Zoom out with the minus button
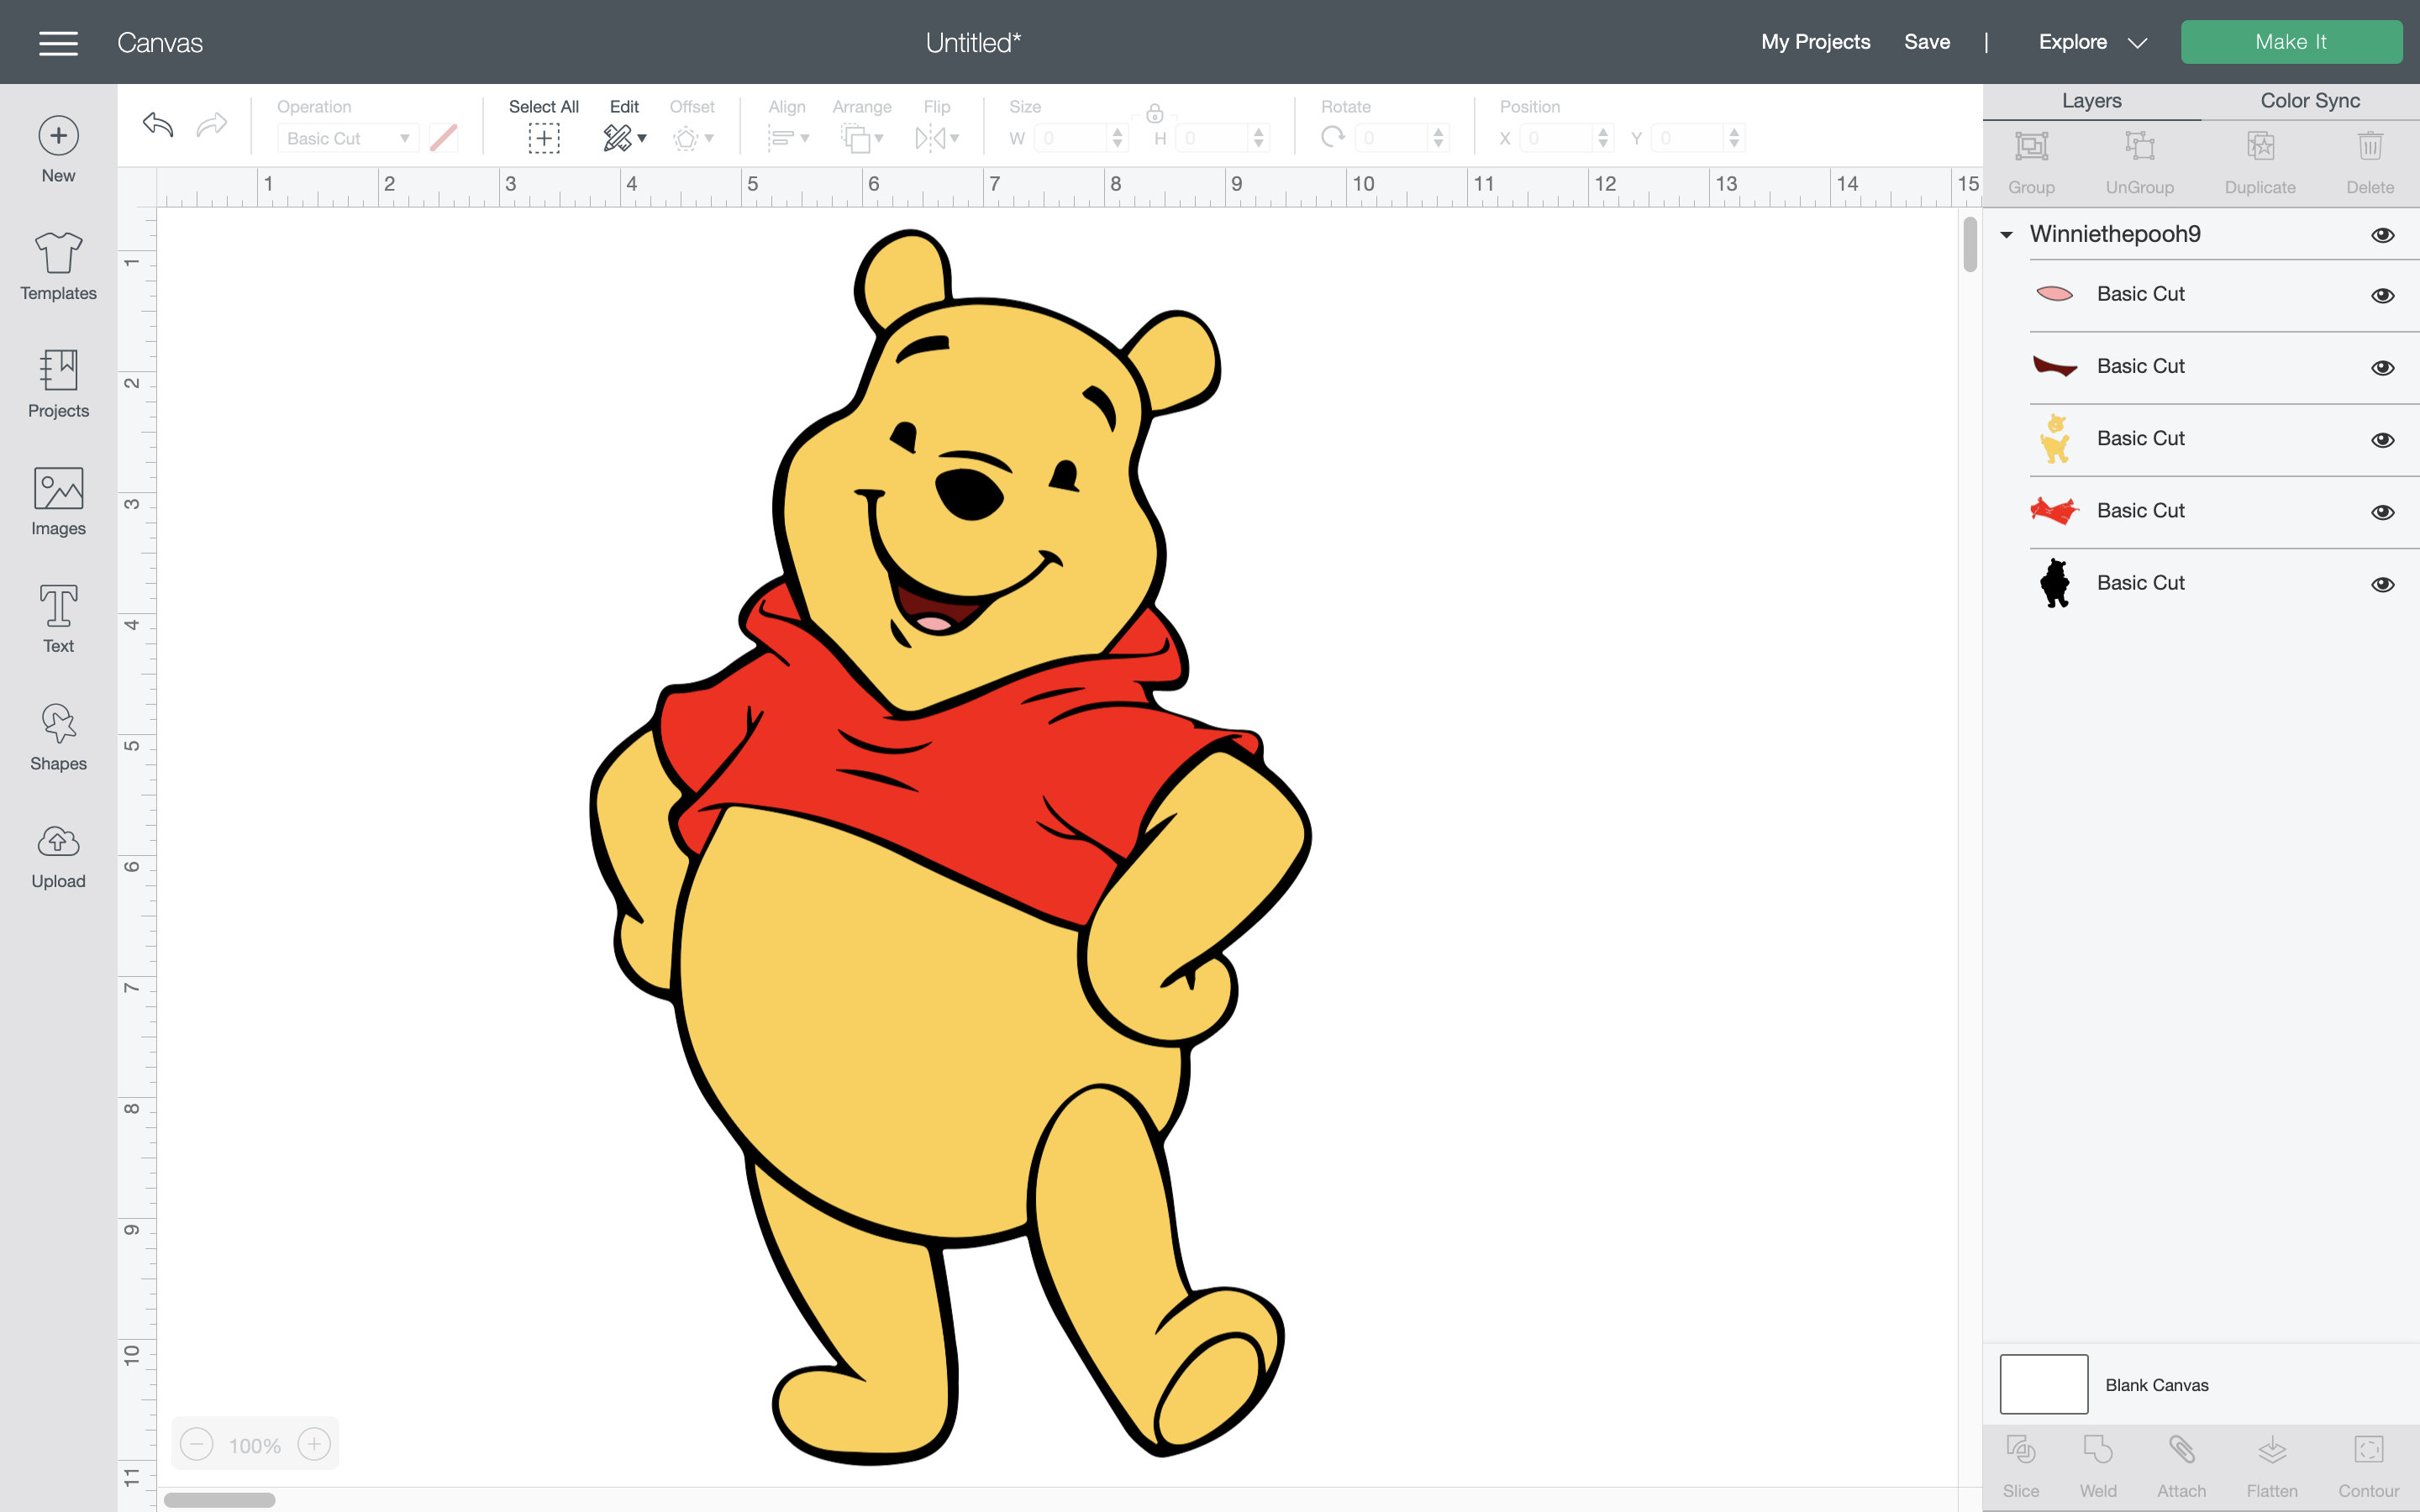The image size is (2420, 1512). 197,1444
